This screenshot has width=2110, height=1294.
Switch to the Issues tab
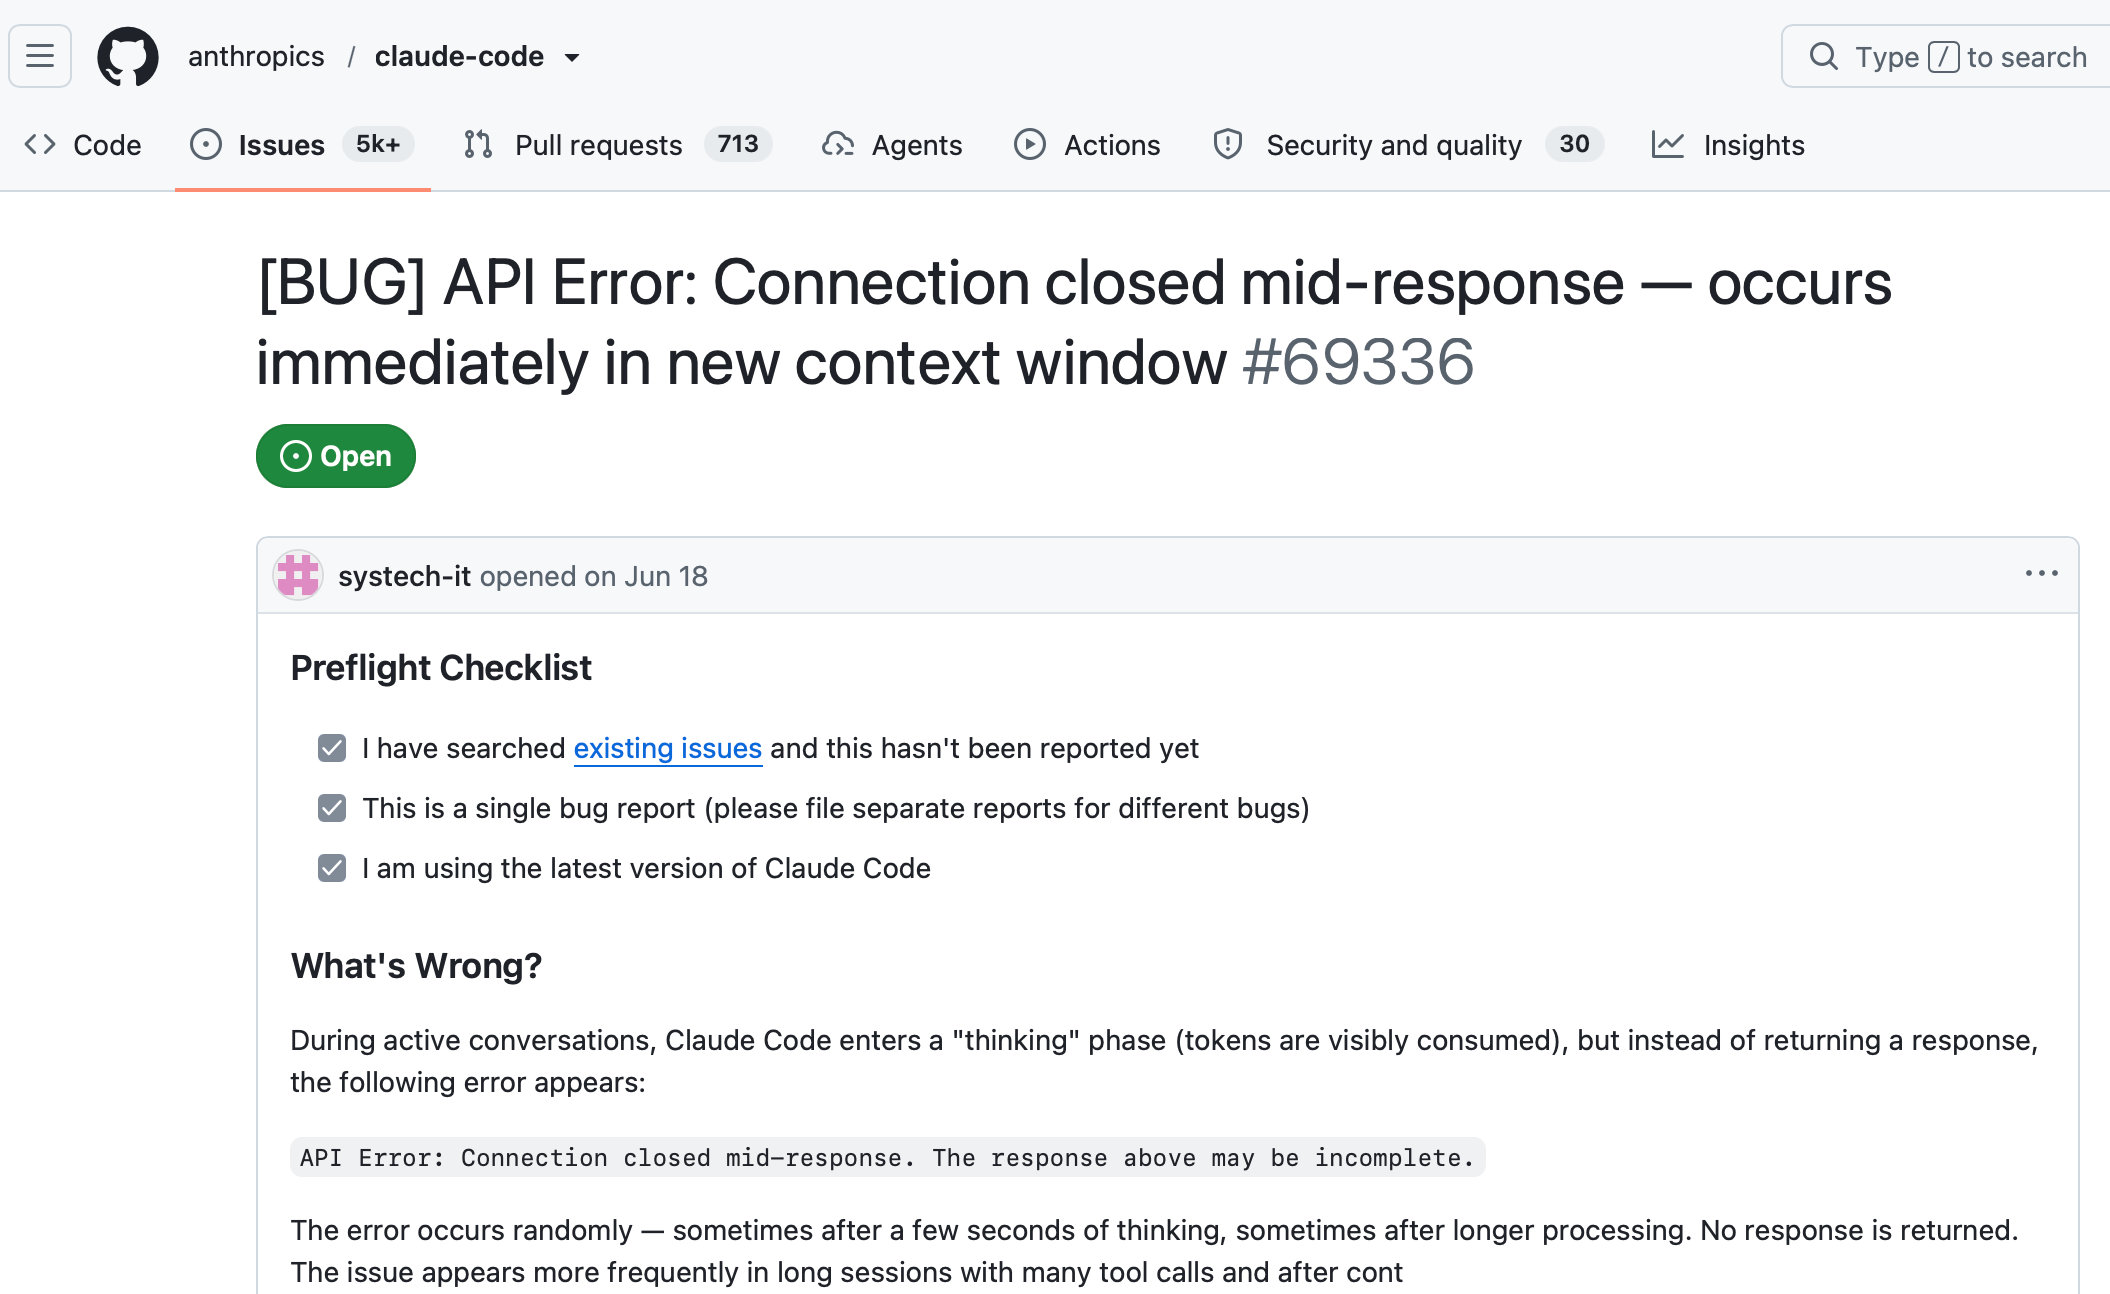coord(302,145)
